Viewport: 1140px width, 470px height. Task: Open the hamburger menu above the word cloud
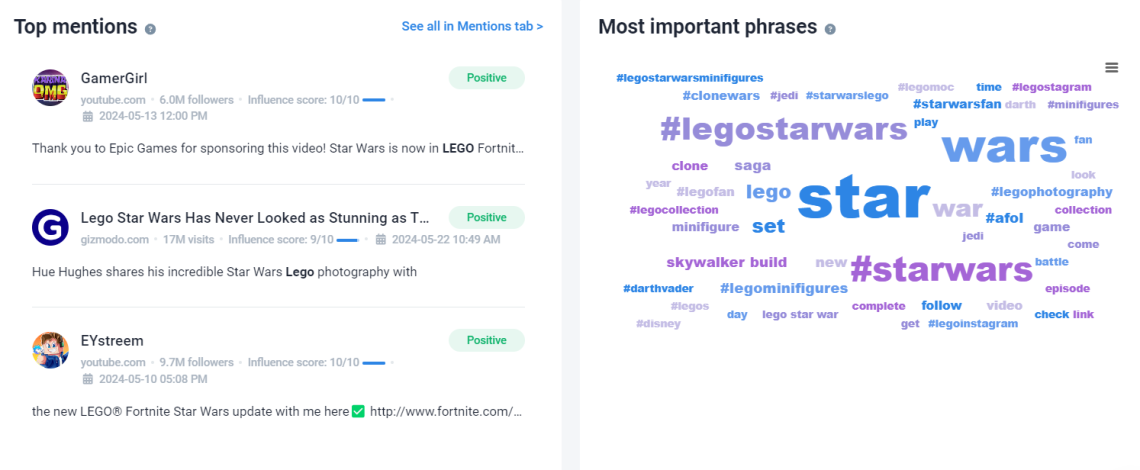(x=1111, y=68)
